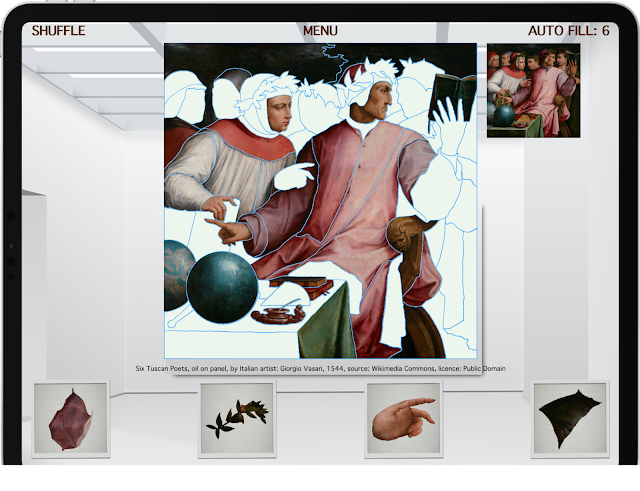Select the red-purple sleeve puzzle piece
The image size is (640, 491).
tap(71, 419)
